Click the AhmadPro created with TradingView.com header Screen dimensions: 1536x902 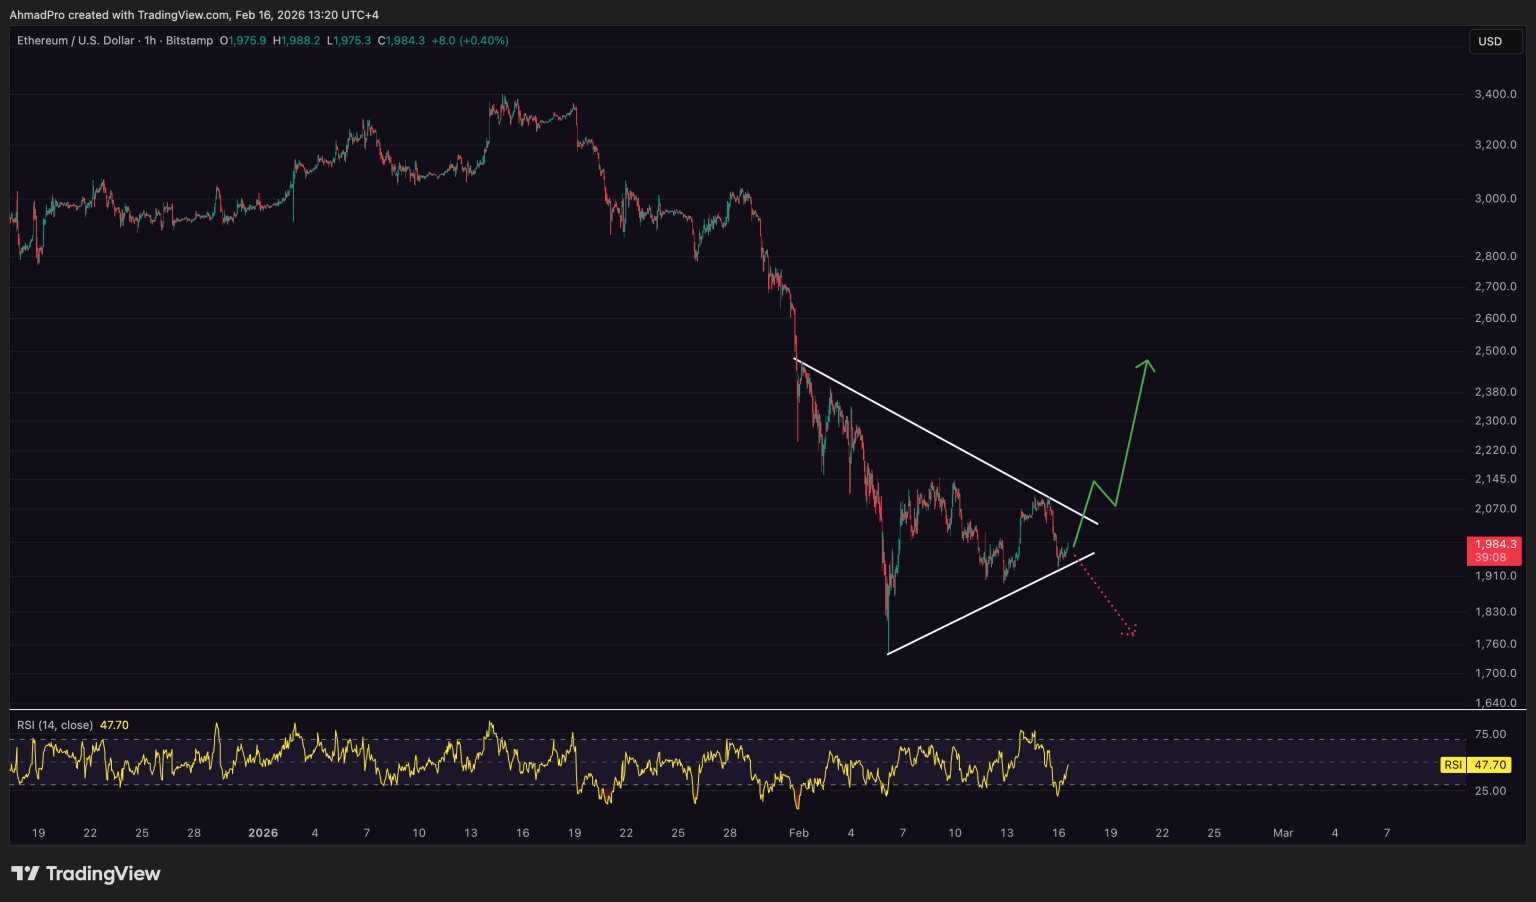tap(194, 15)
